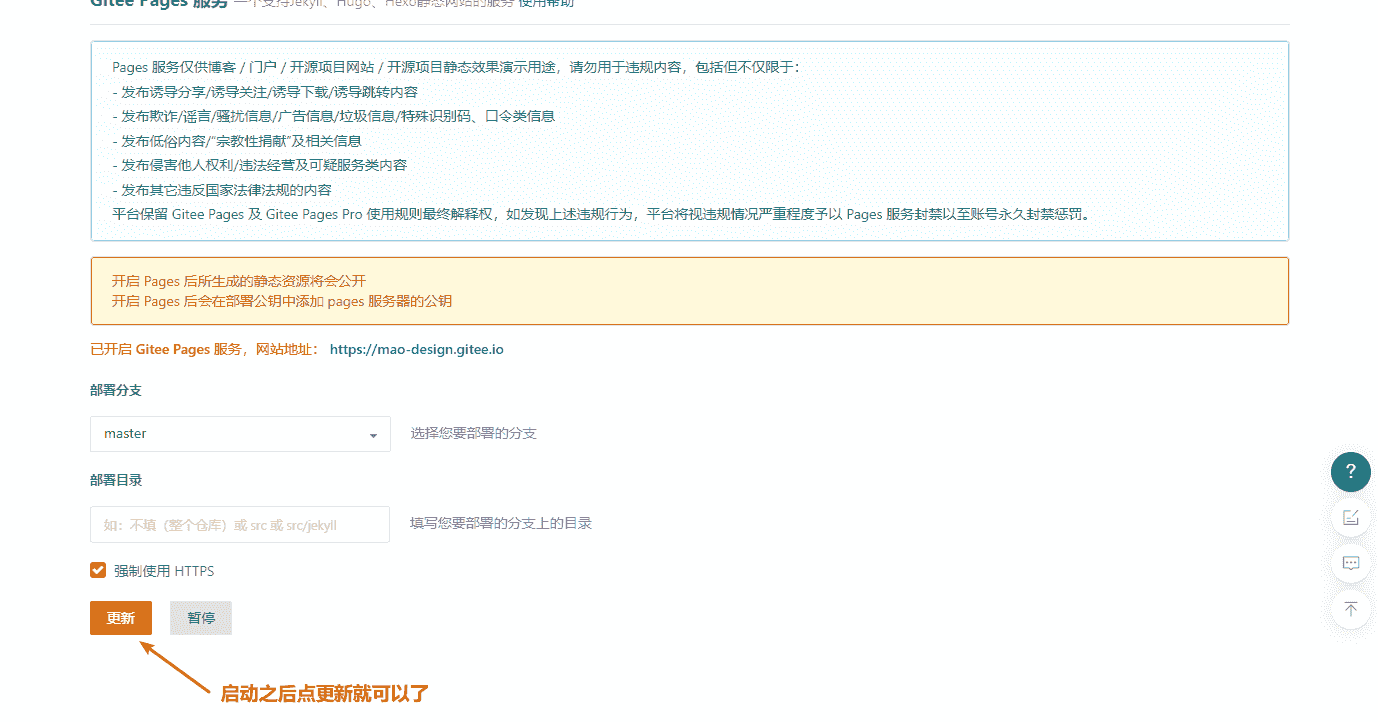The image size is (1378, 722).
Task: Open the https://mao-design.gitee.io site link
Action: [x=416, y=350]
